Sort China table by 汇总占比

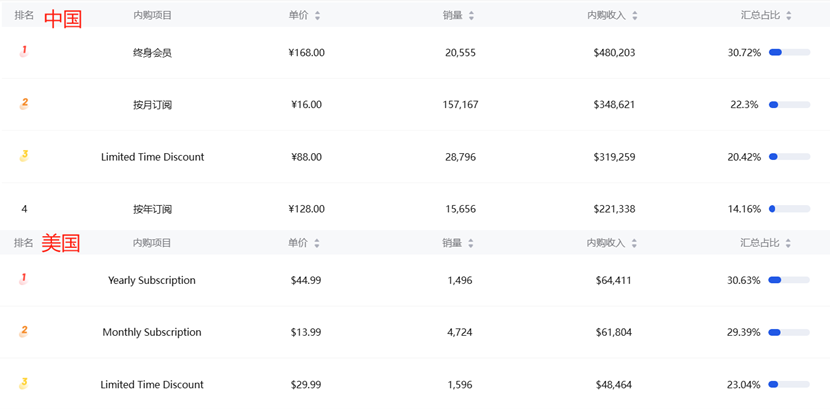[789, 16]
